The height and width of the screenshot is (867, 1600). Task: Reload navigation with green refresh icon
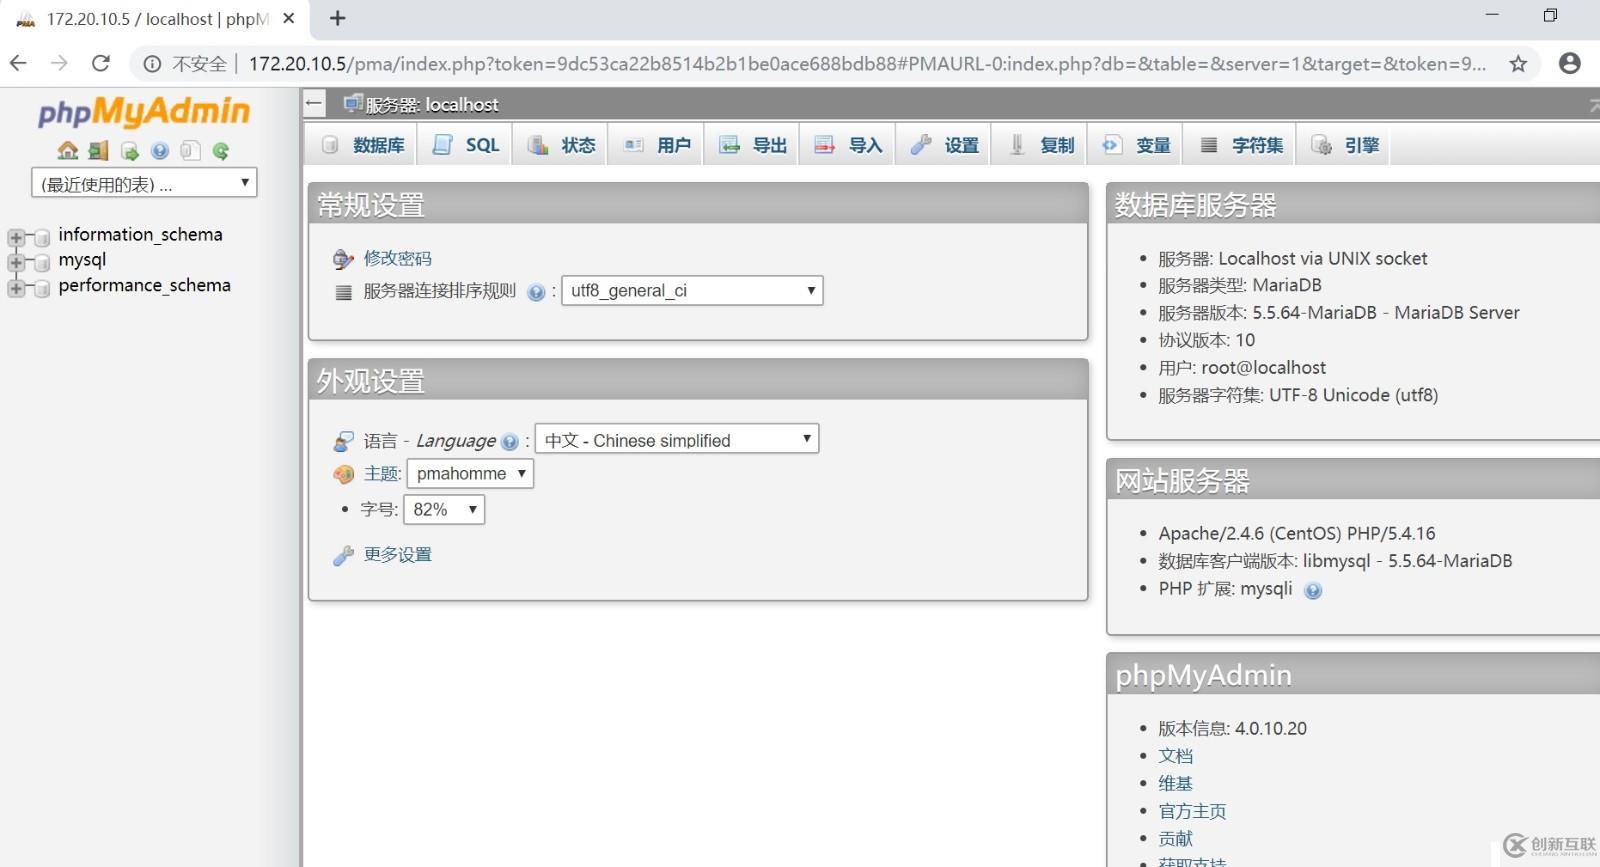(x=221, y=150)
